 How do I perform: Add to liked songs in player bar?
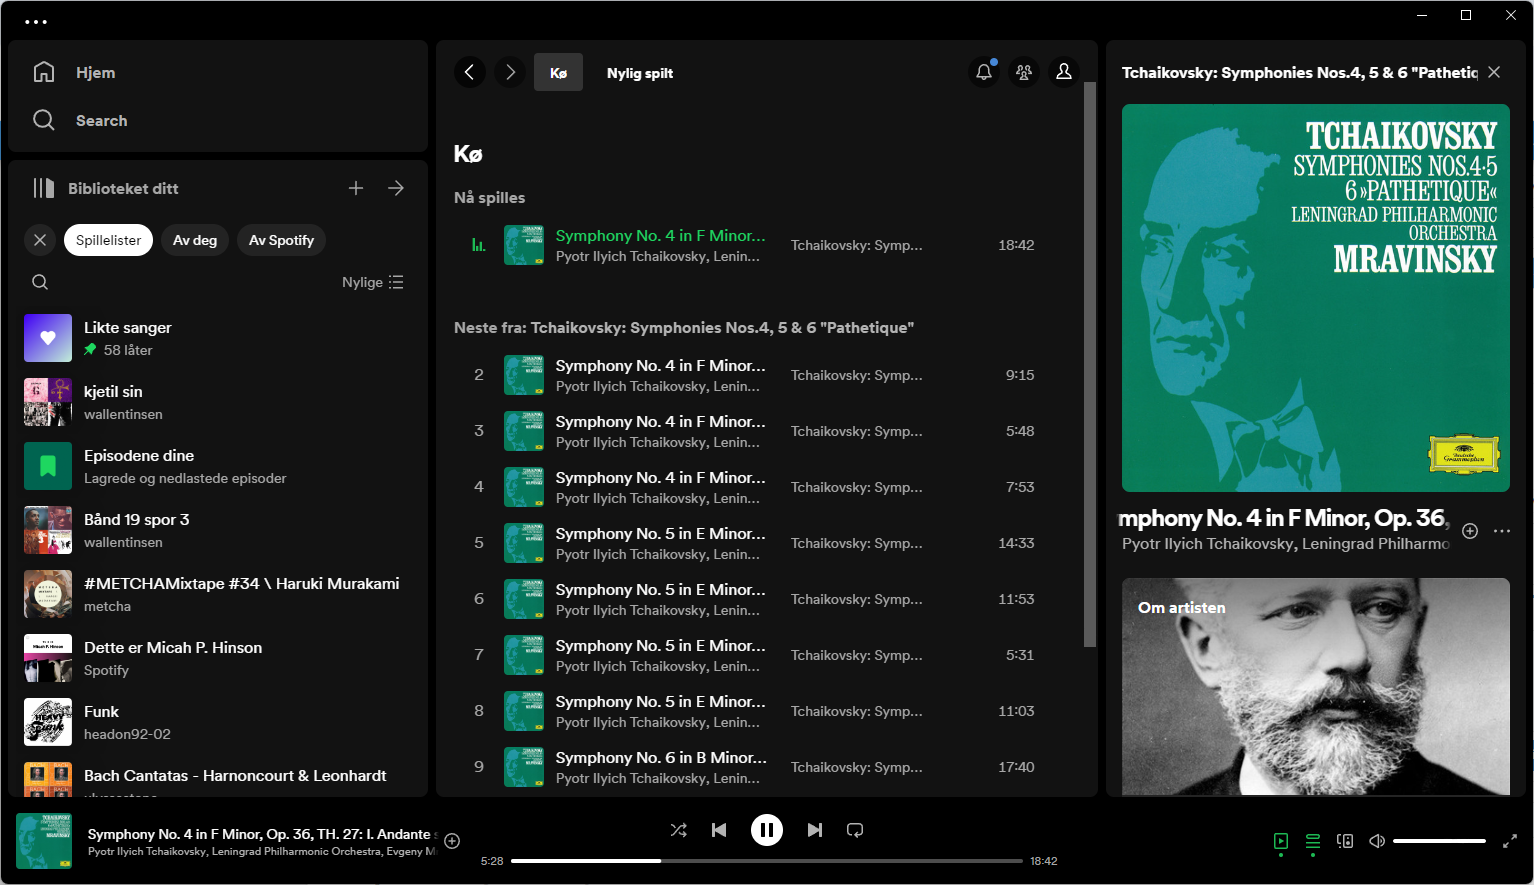click(452, 841)
